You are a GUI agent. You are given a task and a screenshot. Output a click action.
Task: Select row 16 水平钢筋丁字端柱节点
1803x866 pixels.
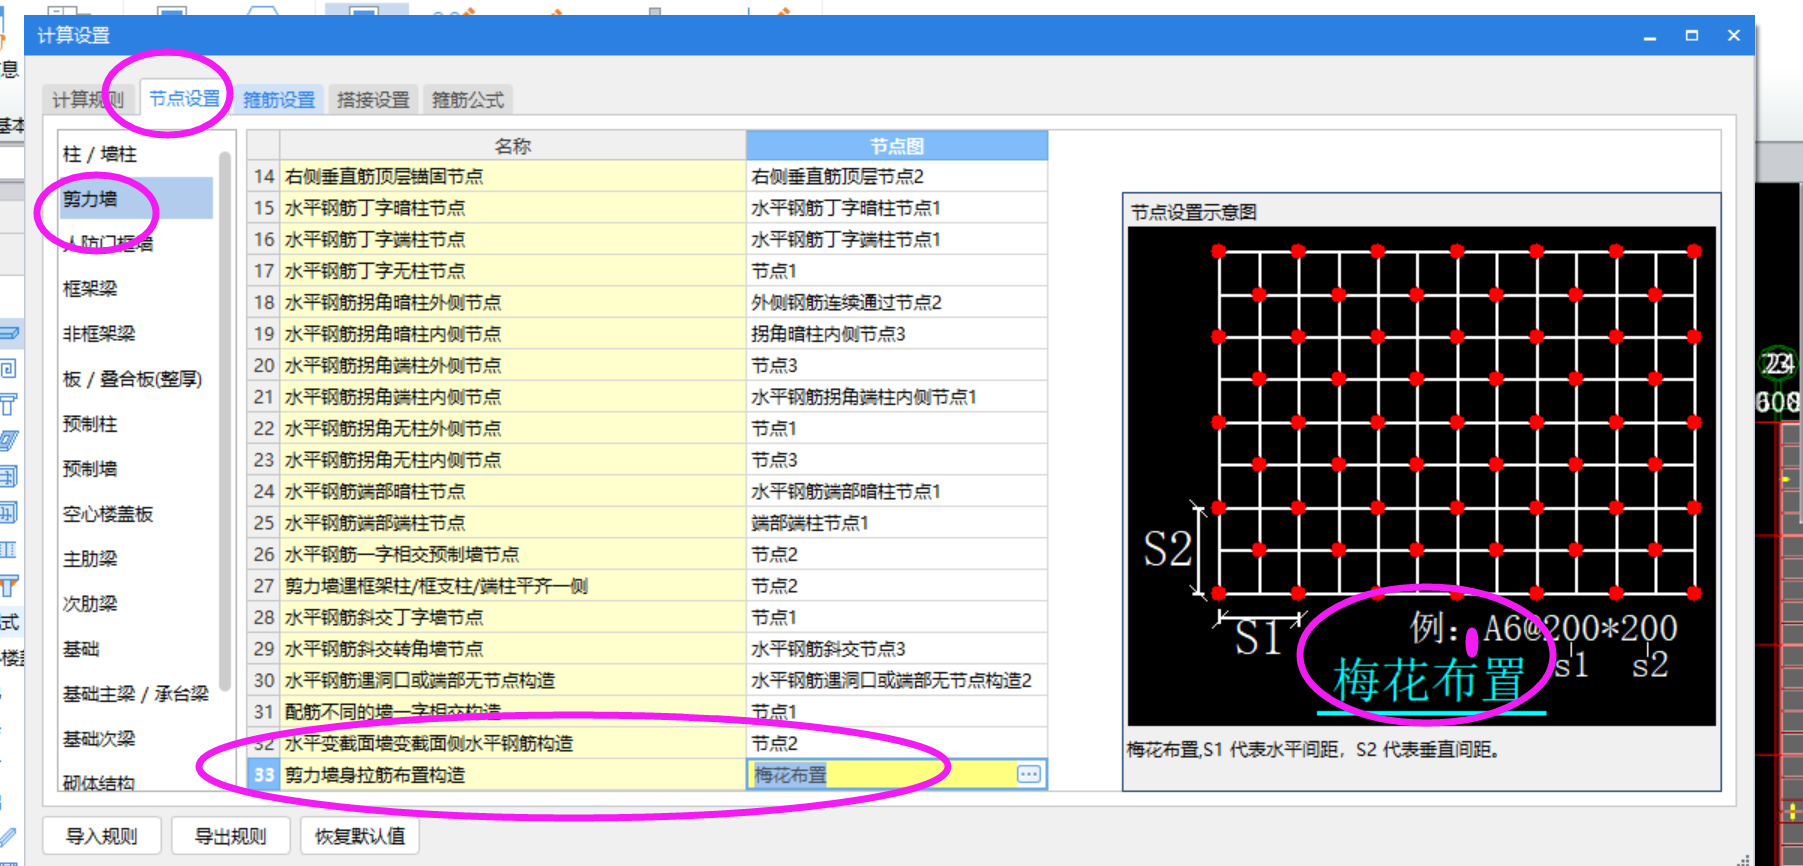[513, 239]
